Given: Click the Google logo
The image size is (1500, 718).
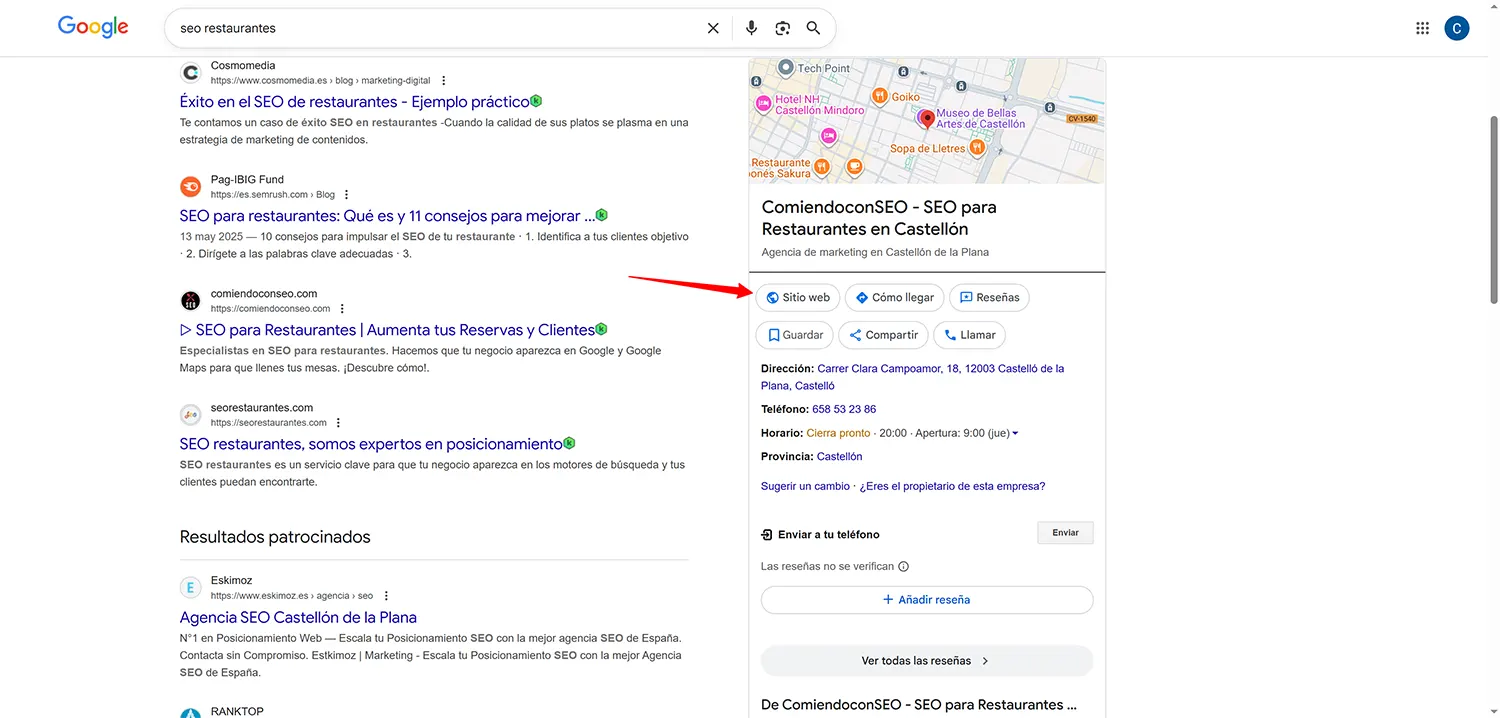Looking at the screenshot, I should 93,28.
